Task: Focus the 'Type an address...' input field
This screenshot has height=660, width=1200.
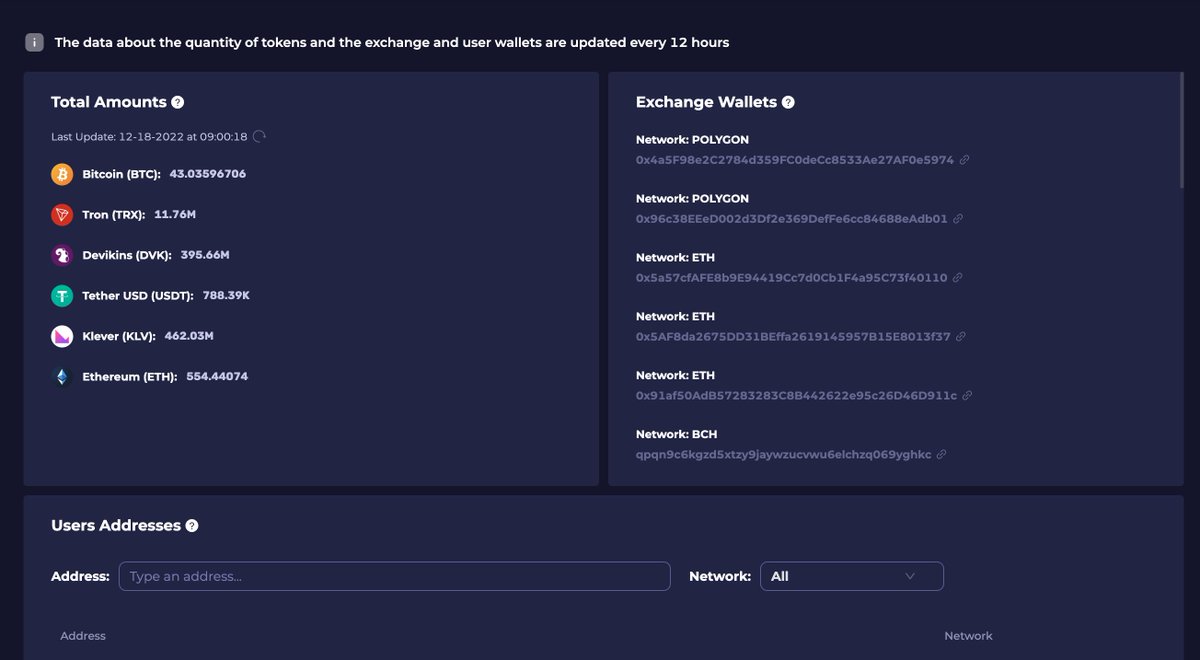Action: [394, 576]
